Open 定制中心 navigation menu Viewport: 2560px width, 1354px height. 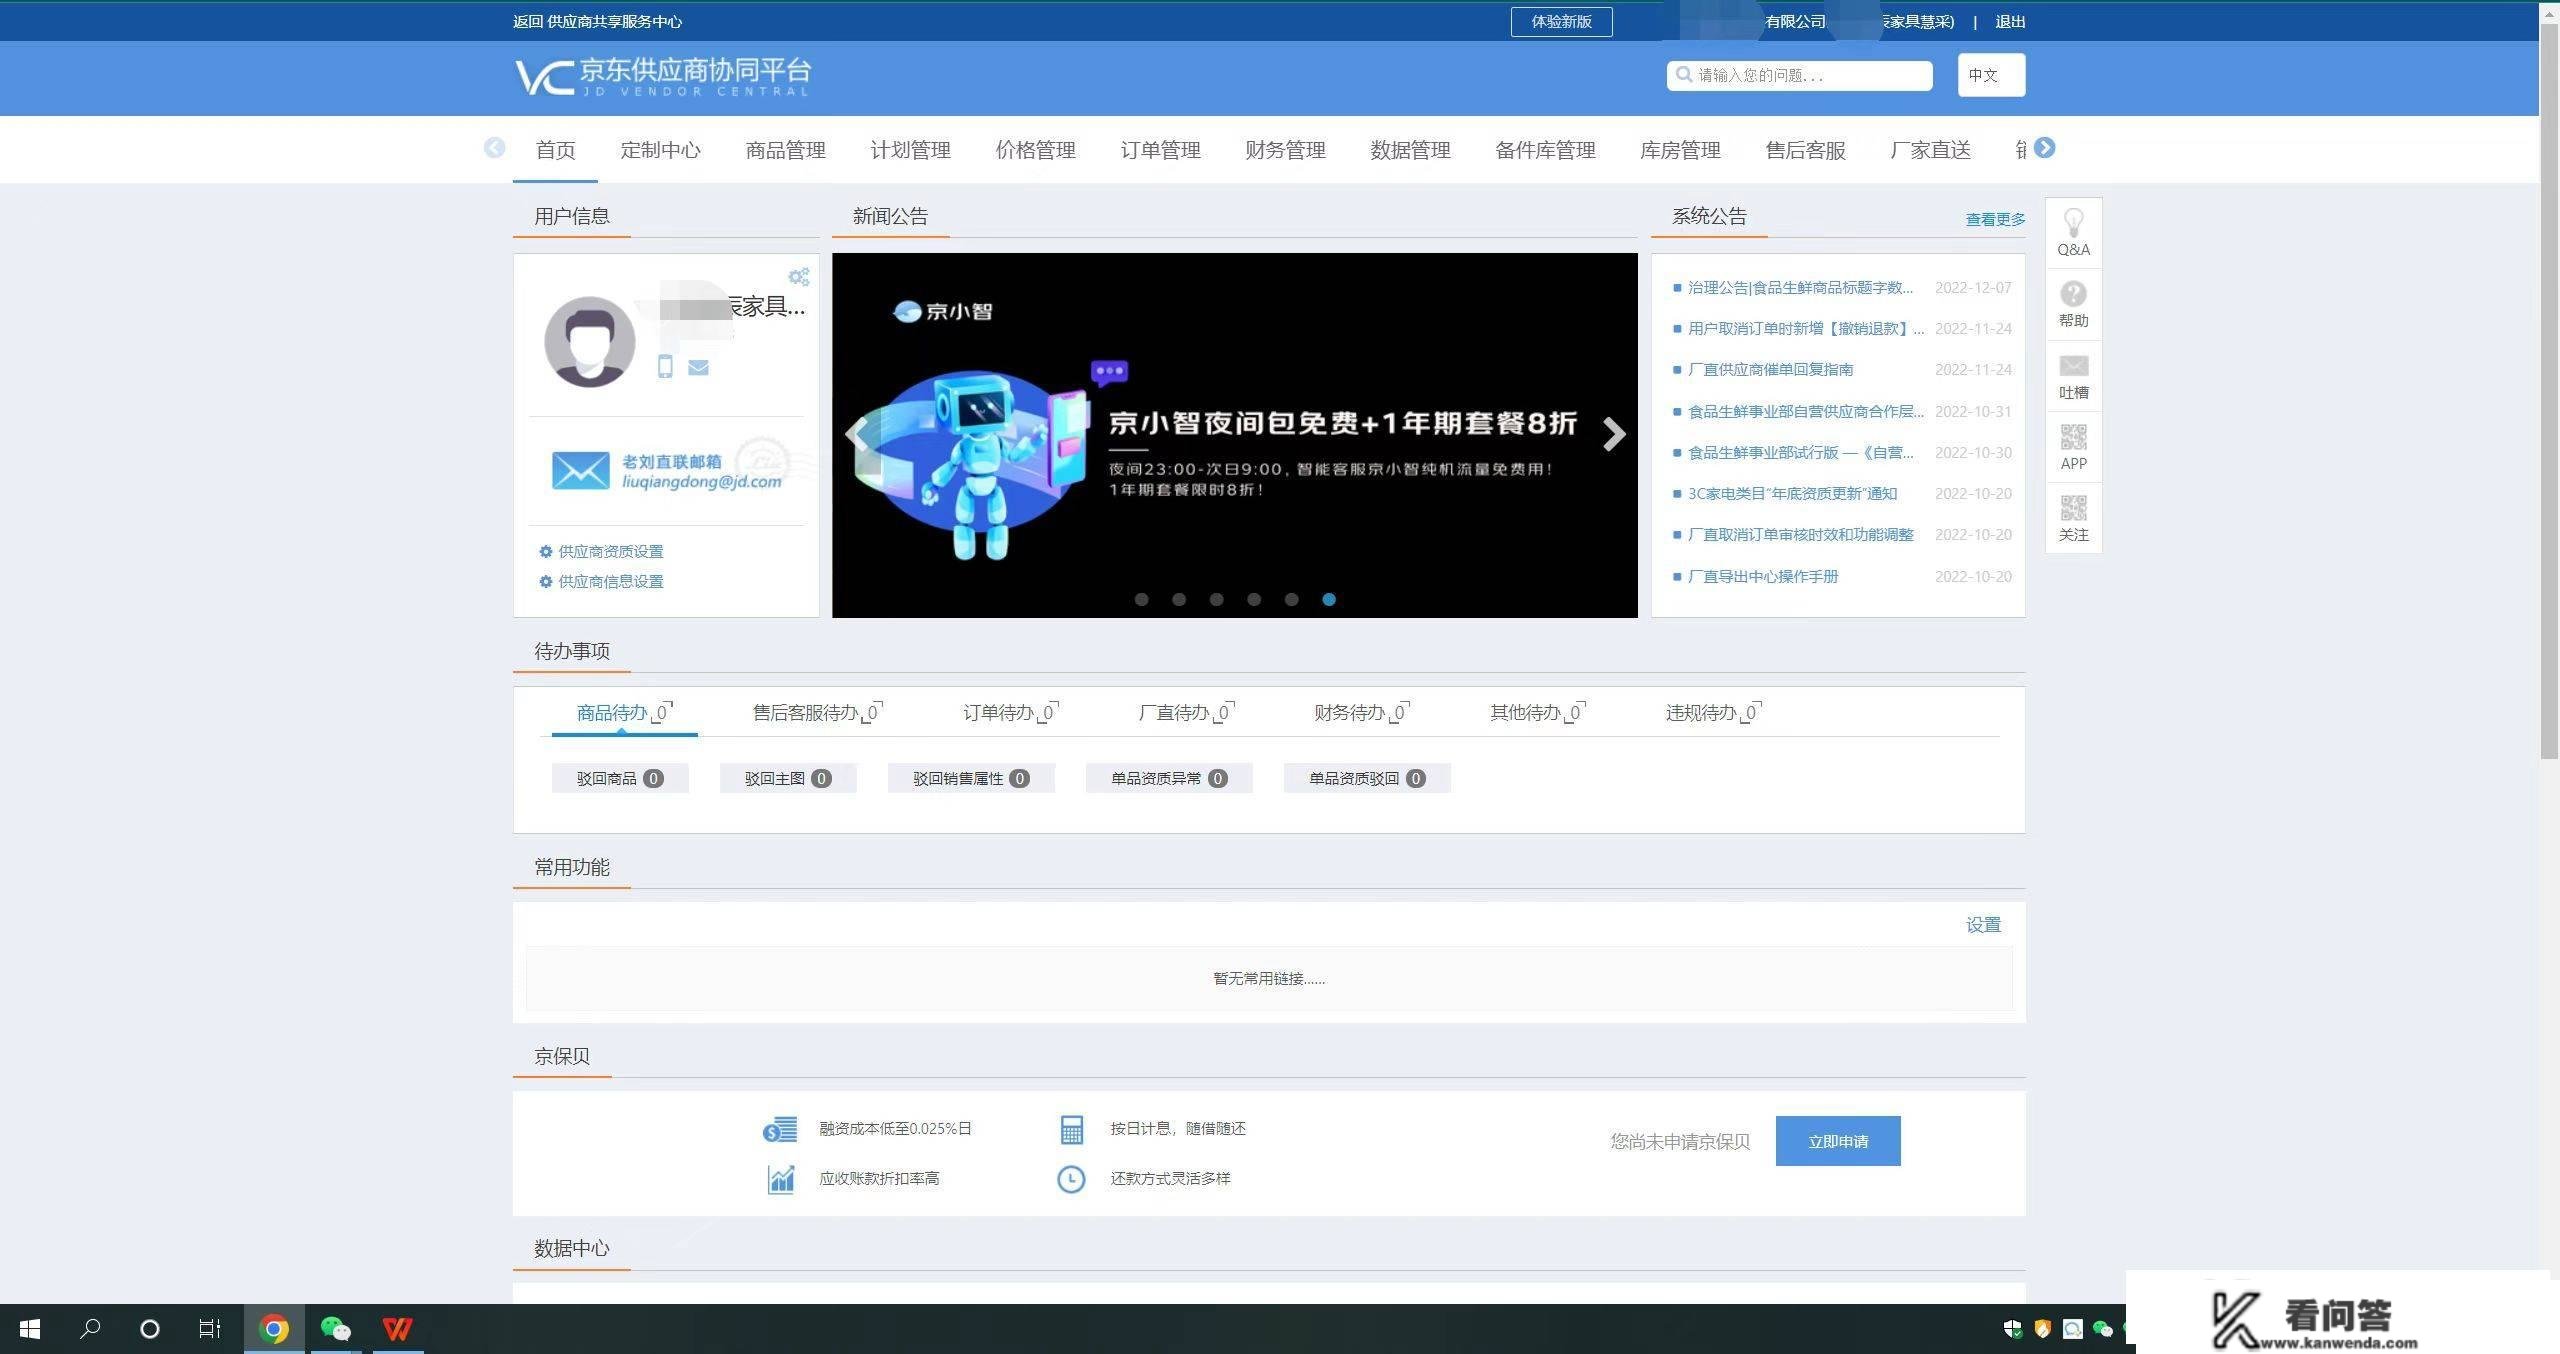point(660,150)
